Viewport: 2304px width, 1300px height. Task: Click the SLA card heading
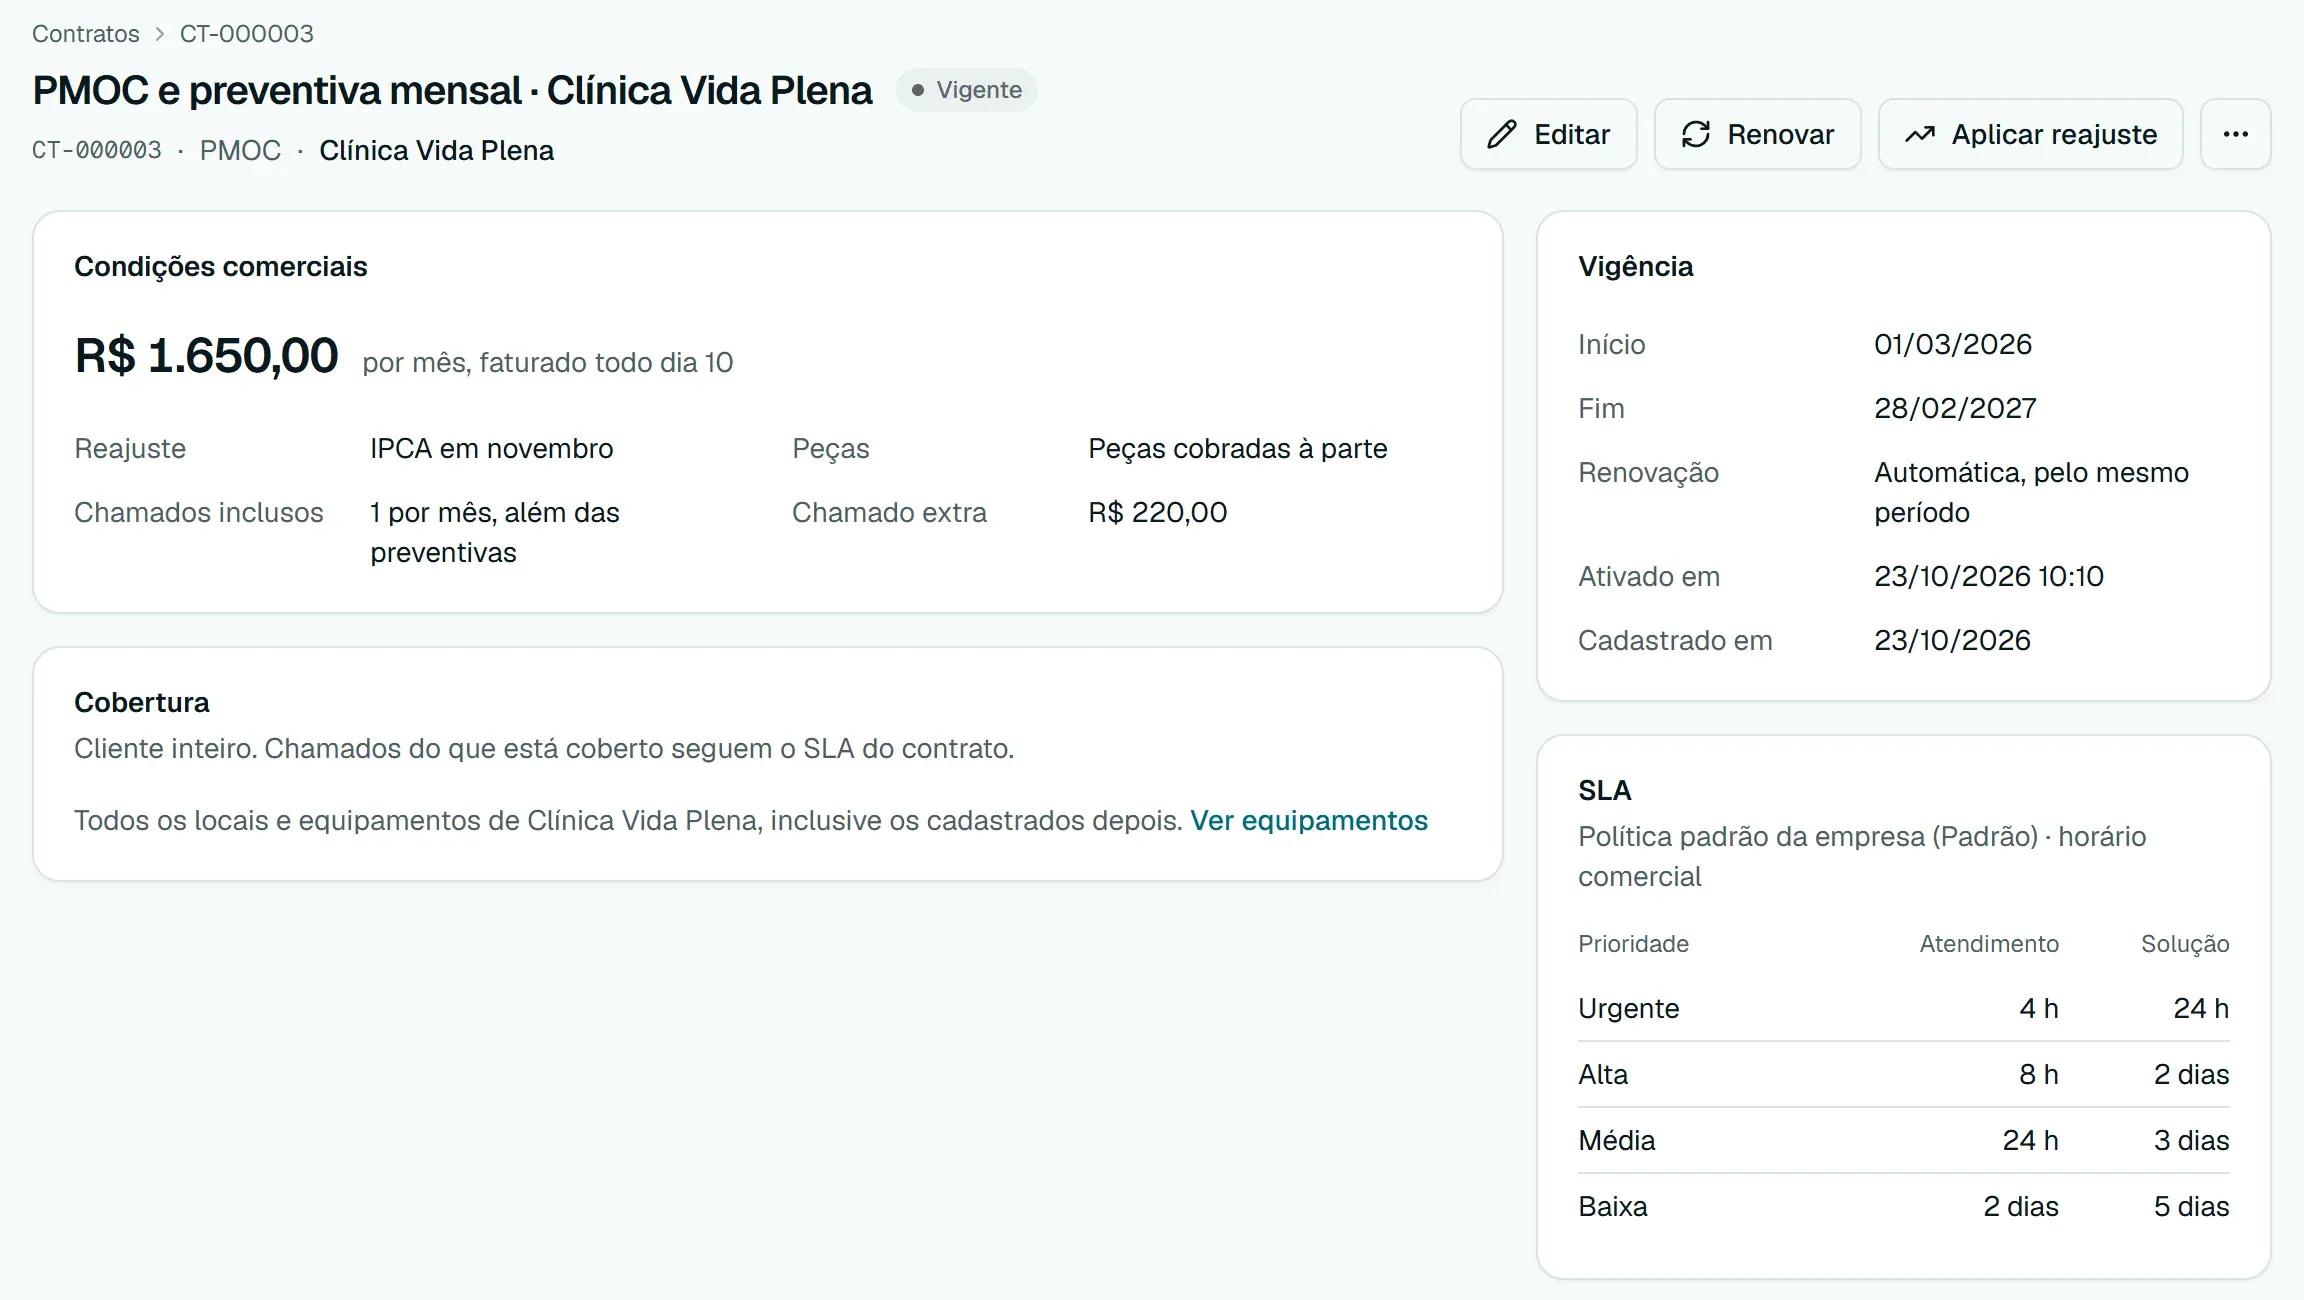point(1605,790)
